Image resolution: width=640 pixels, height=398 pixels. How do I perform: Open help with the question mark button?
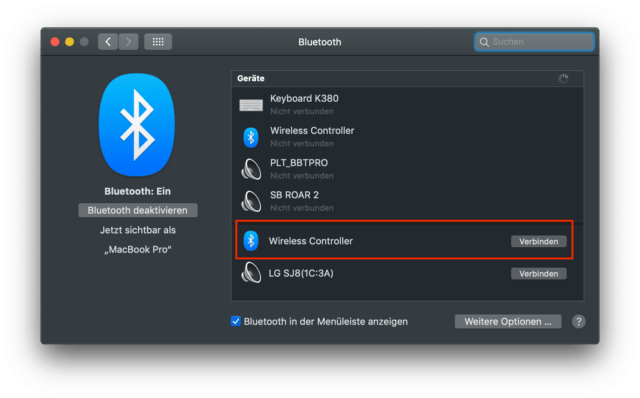[578, 322]
